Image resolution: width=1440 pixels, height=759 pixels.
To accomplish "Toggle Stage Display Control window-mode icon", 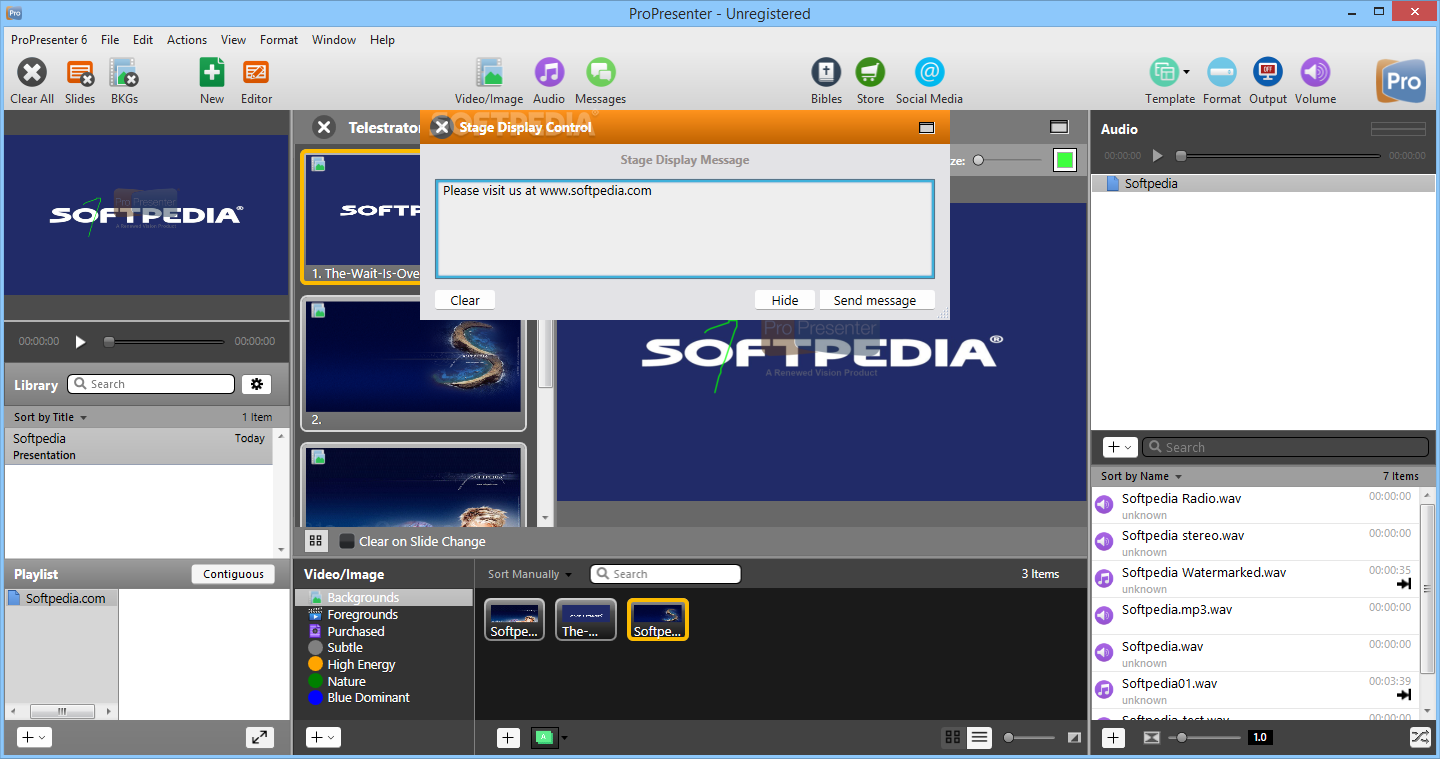I will tap(926, 127).
